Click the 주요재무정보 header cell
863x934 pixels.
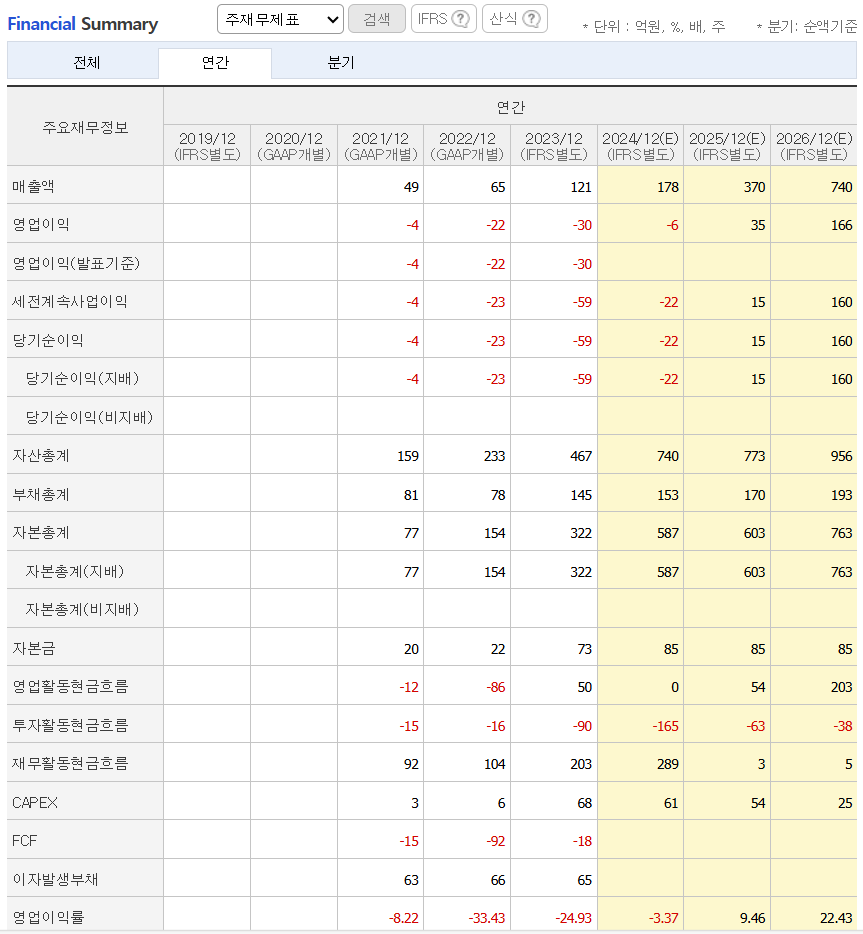[85, 127]
